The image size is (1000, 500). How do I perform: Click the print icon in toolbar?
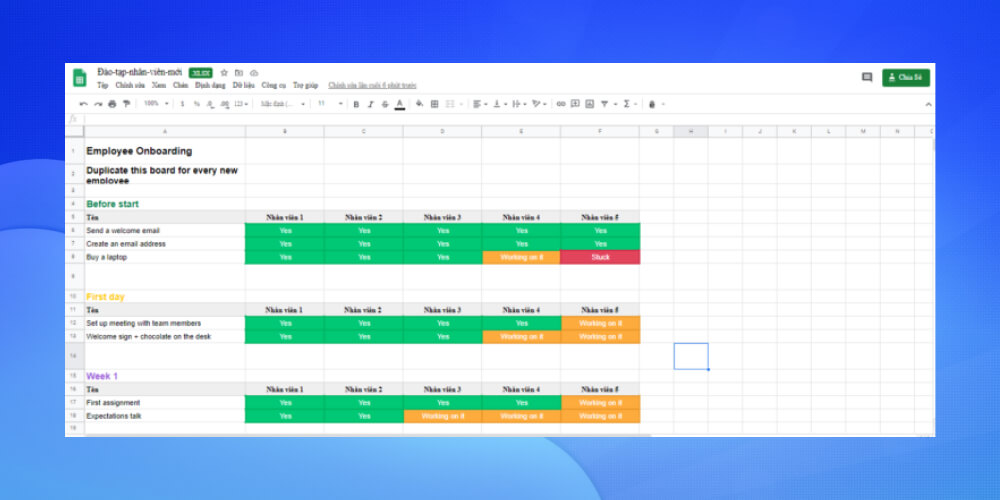(x=112, y=104)
